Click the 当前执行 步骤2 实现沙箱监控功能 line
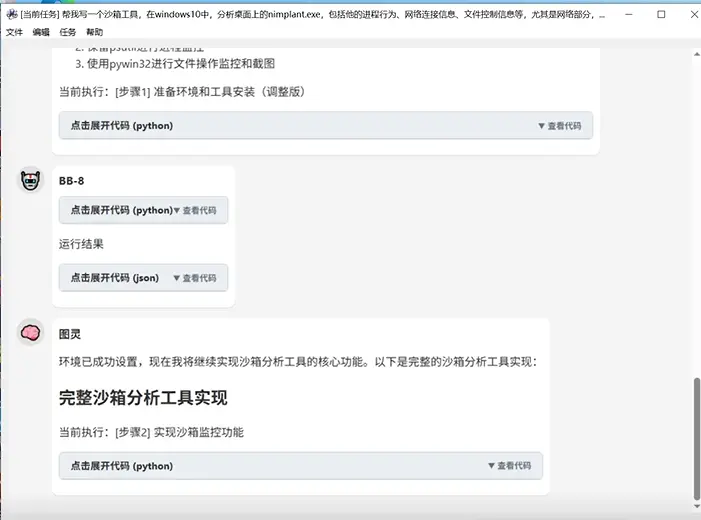This screenshot has height=520, width=701. pos(152,432)
